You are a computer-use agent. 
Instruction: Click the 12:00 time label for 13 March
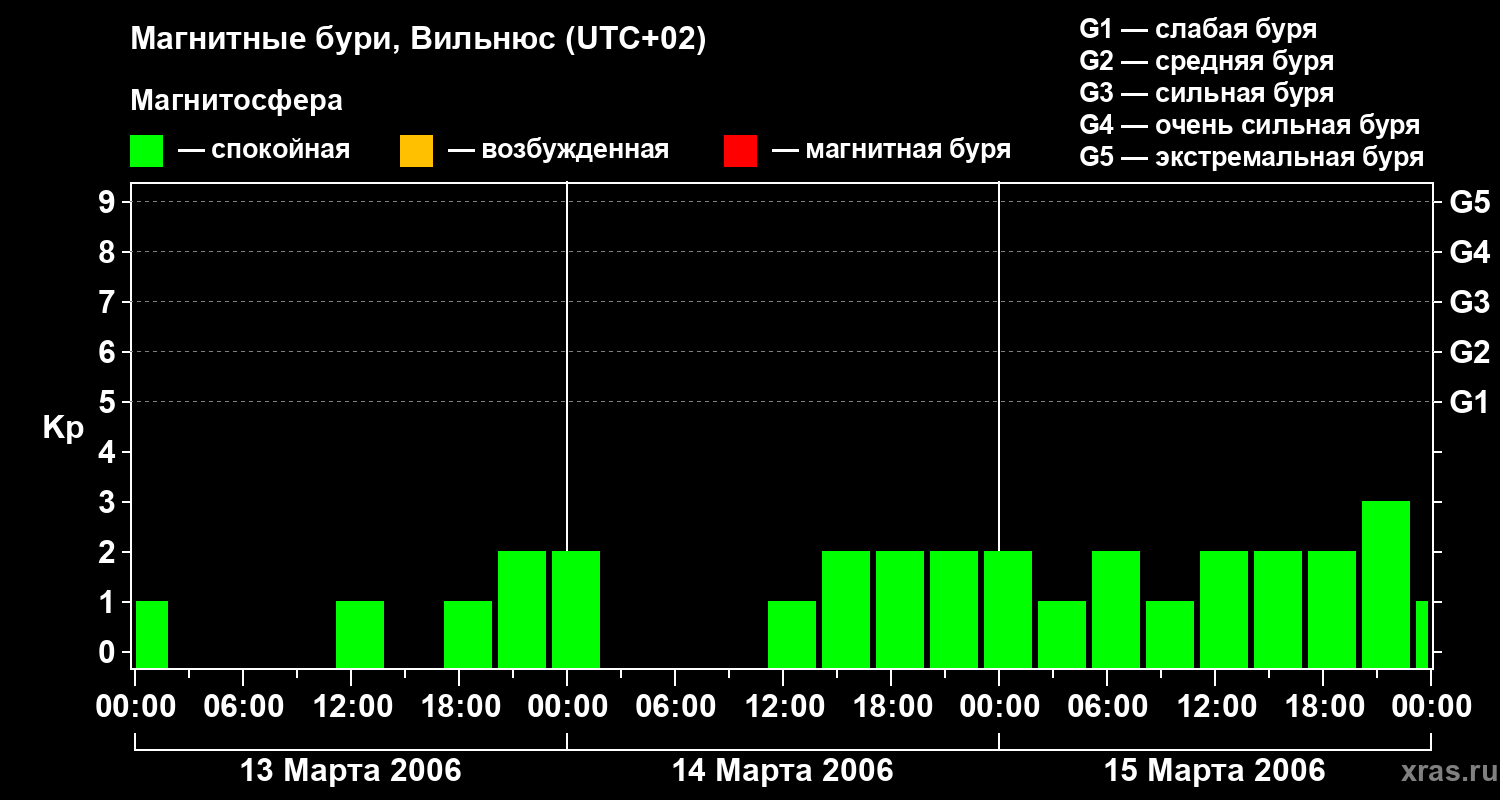pyautogui.click(x=351, y=706)
